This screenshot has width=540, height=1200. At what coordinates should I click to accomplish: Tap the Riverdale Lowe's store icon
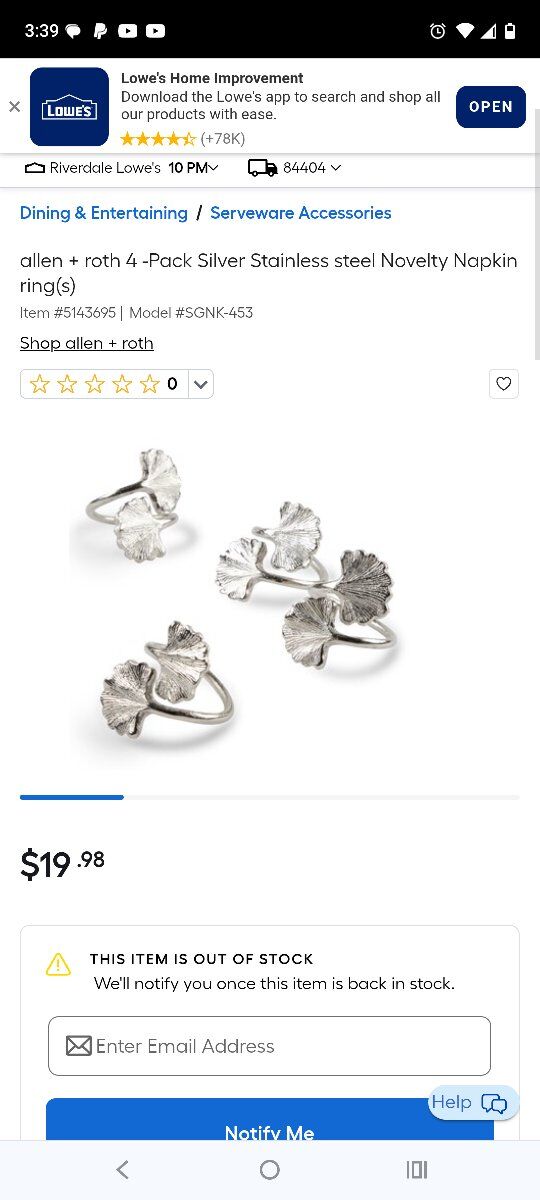[35, 168]
